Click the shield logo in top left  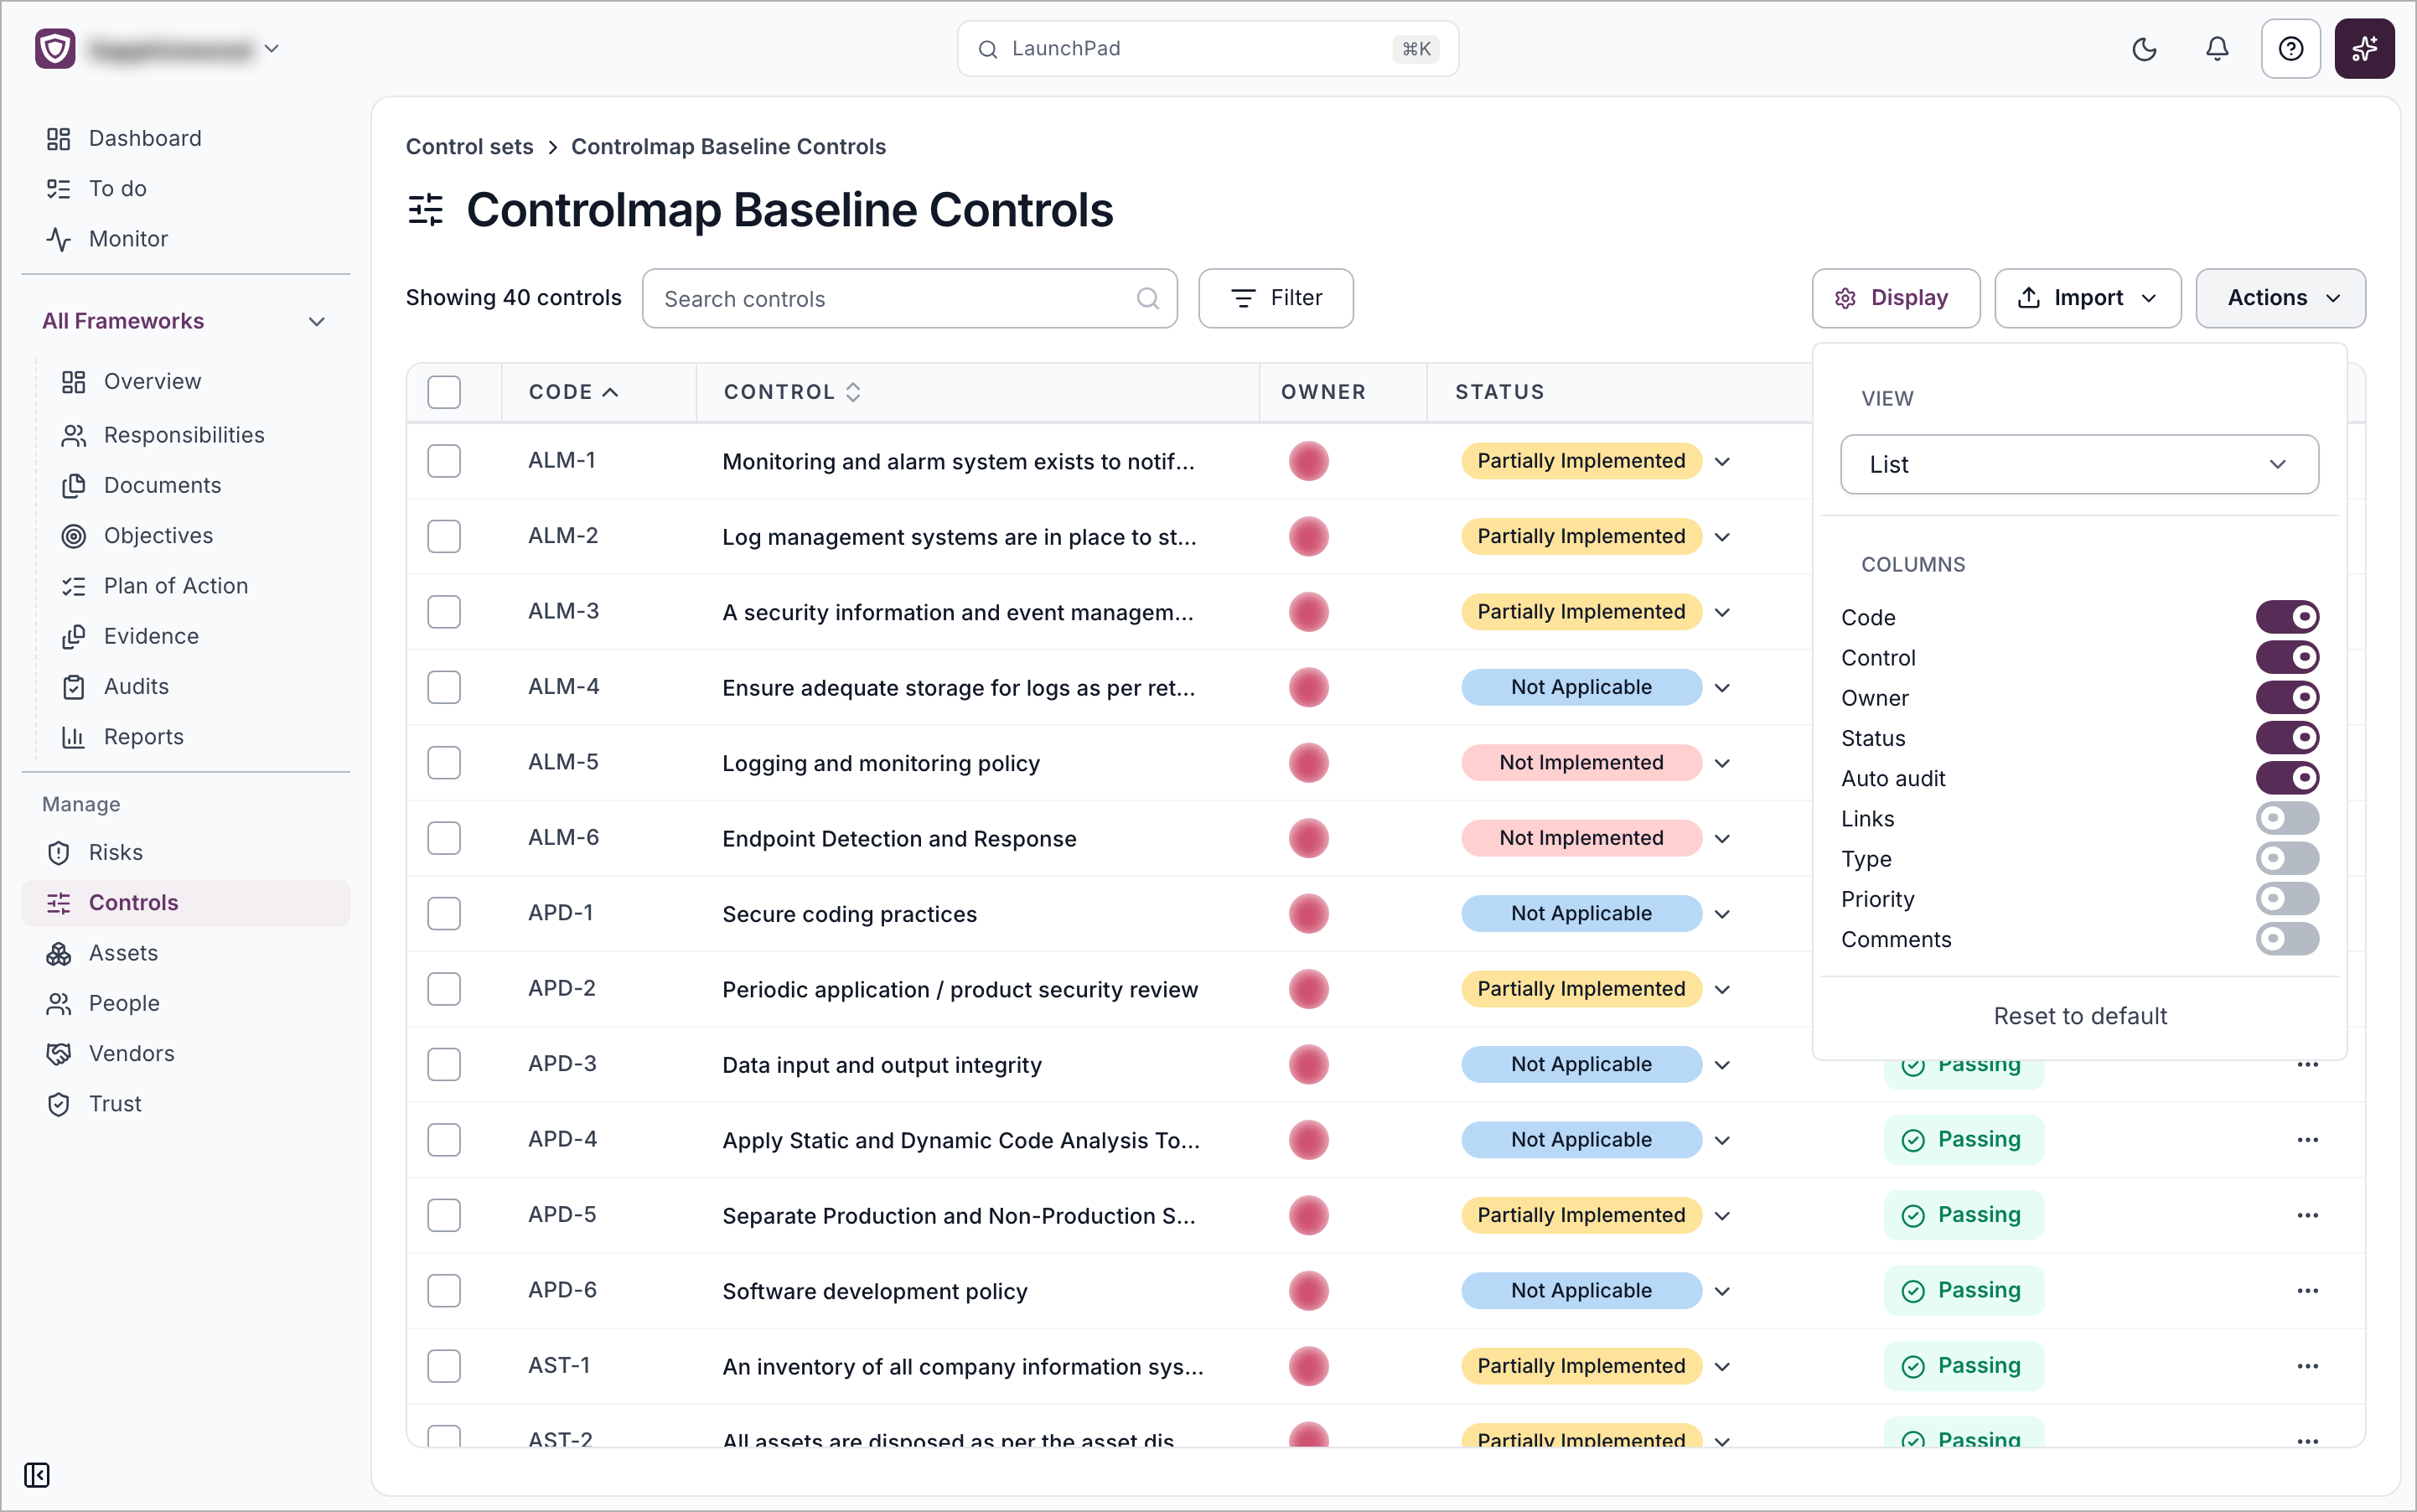coord(55,48)
